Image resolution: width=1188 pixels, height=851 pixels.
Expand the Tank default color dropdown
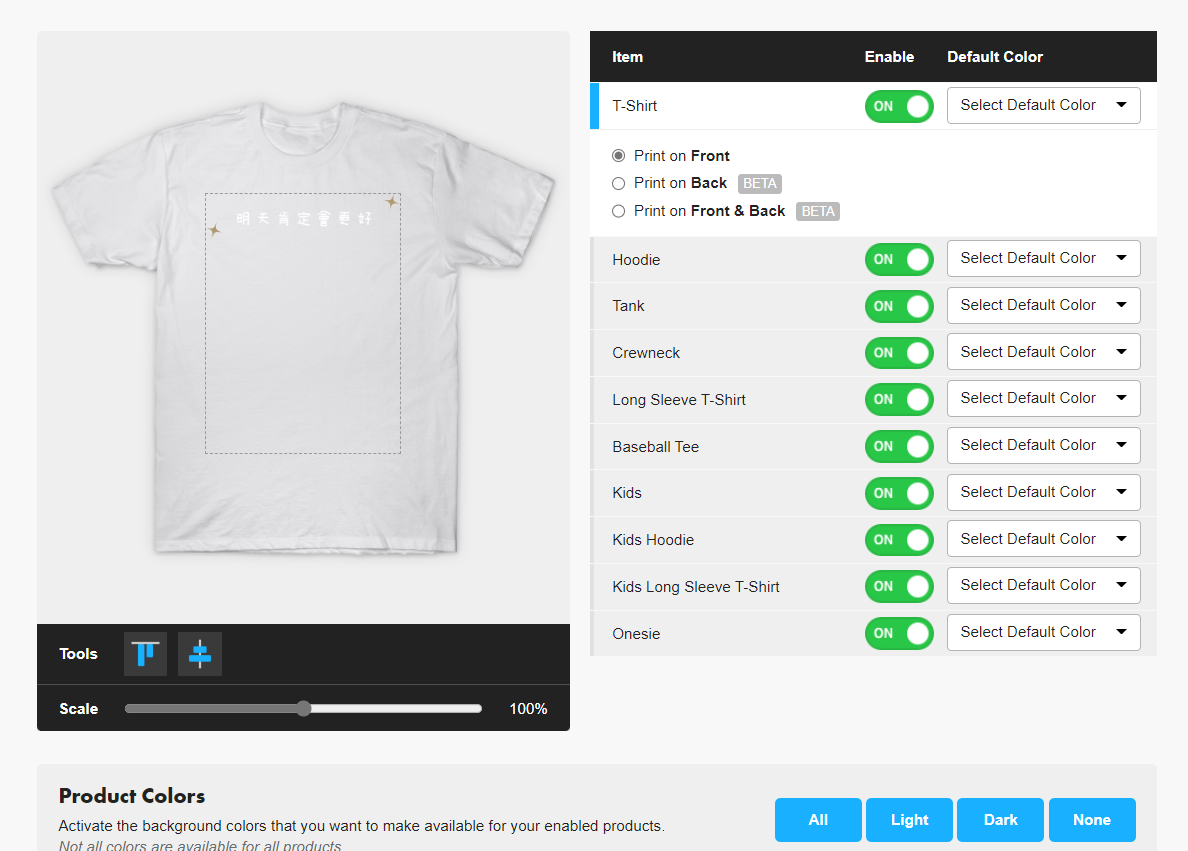1043,305
